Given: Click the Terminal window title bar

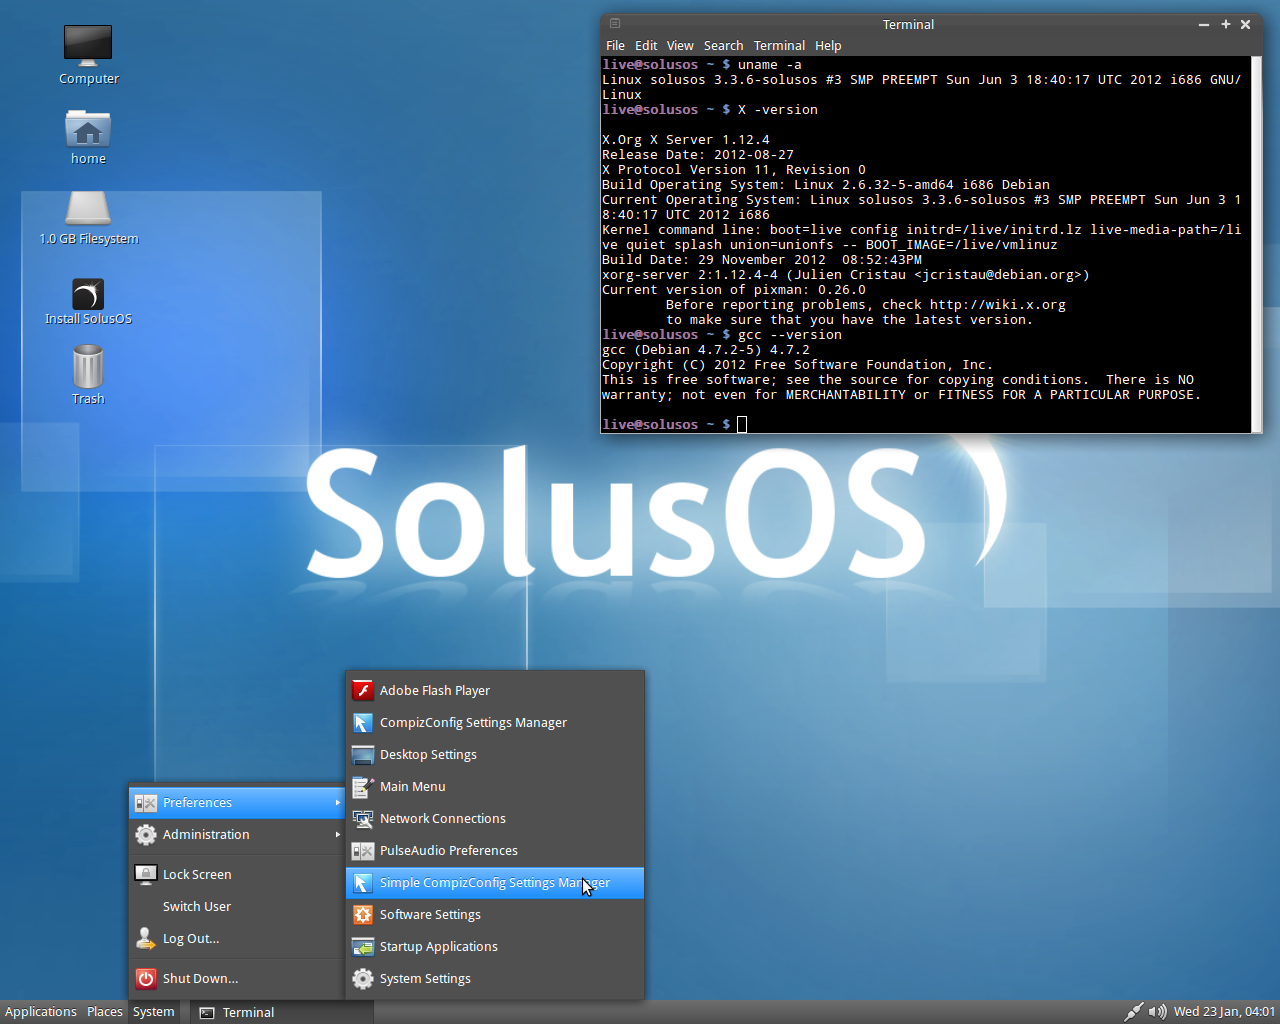Looking at the screenshot, I should (908, 24).
